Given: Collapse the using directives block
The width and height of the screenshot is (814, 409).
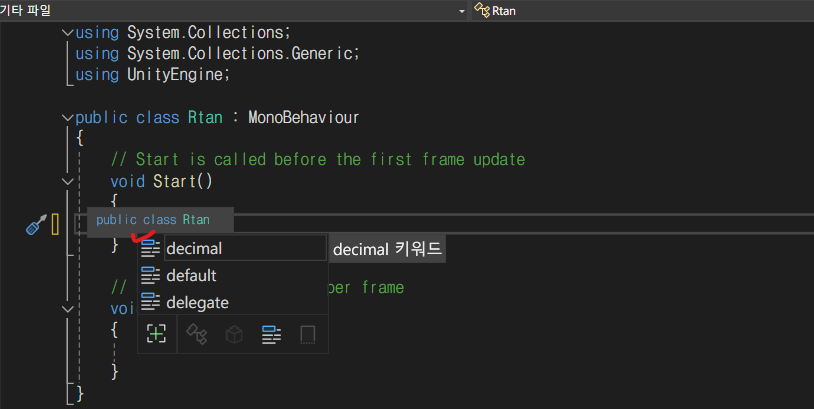Looking at the screenshot, I should [67, 33].
